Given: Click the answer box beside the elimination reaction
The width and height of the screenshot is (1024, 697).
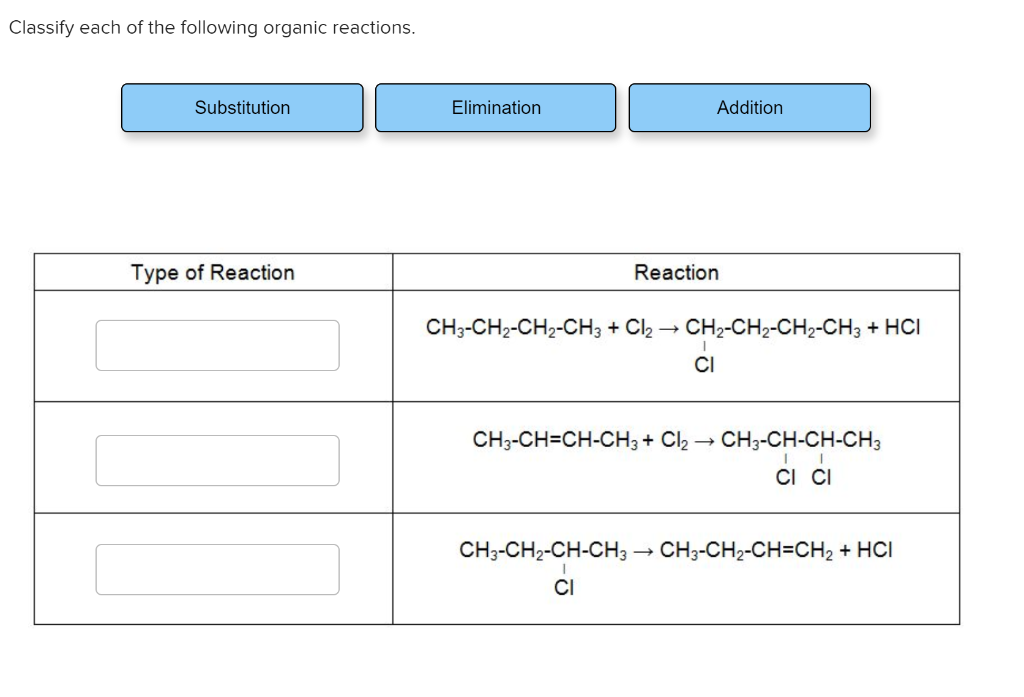Looking at the screenshot, I should pos(217,568).
